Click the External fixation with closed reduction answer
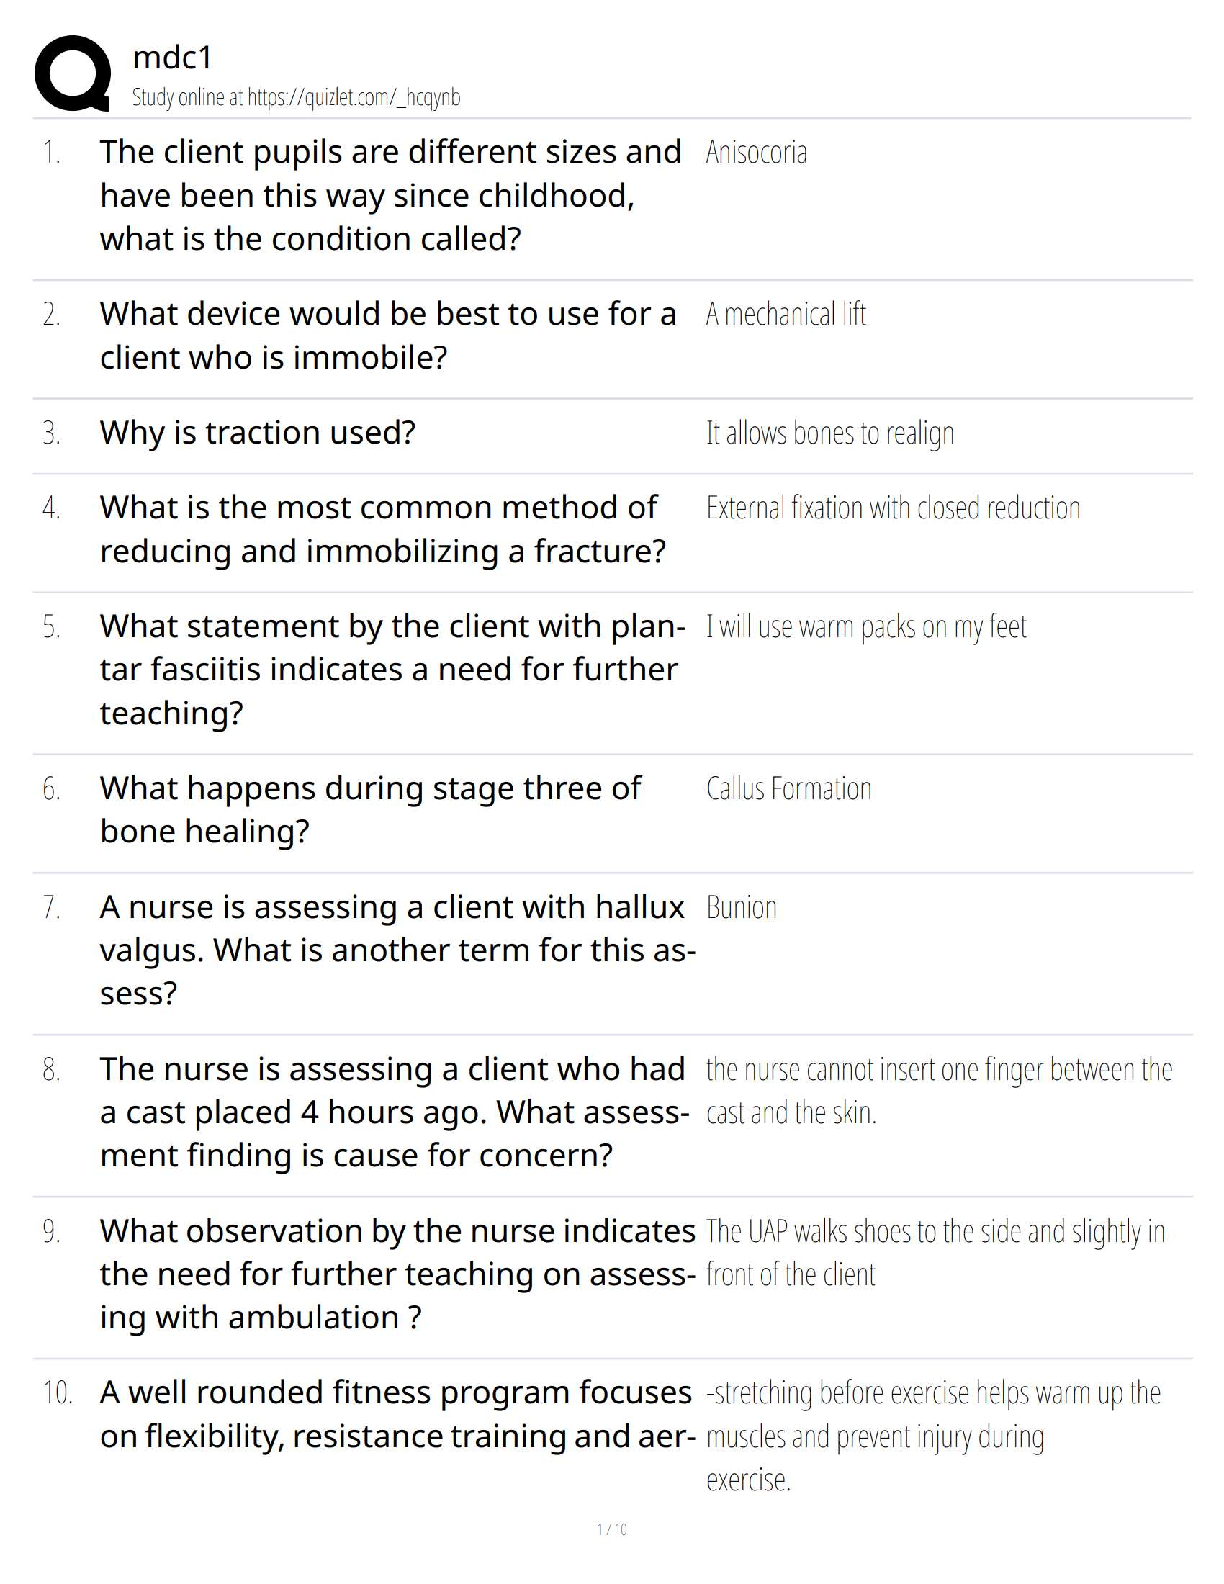 coord(893,508)
